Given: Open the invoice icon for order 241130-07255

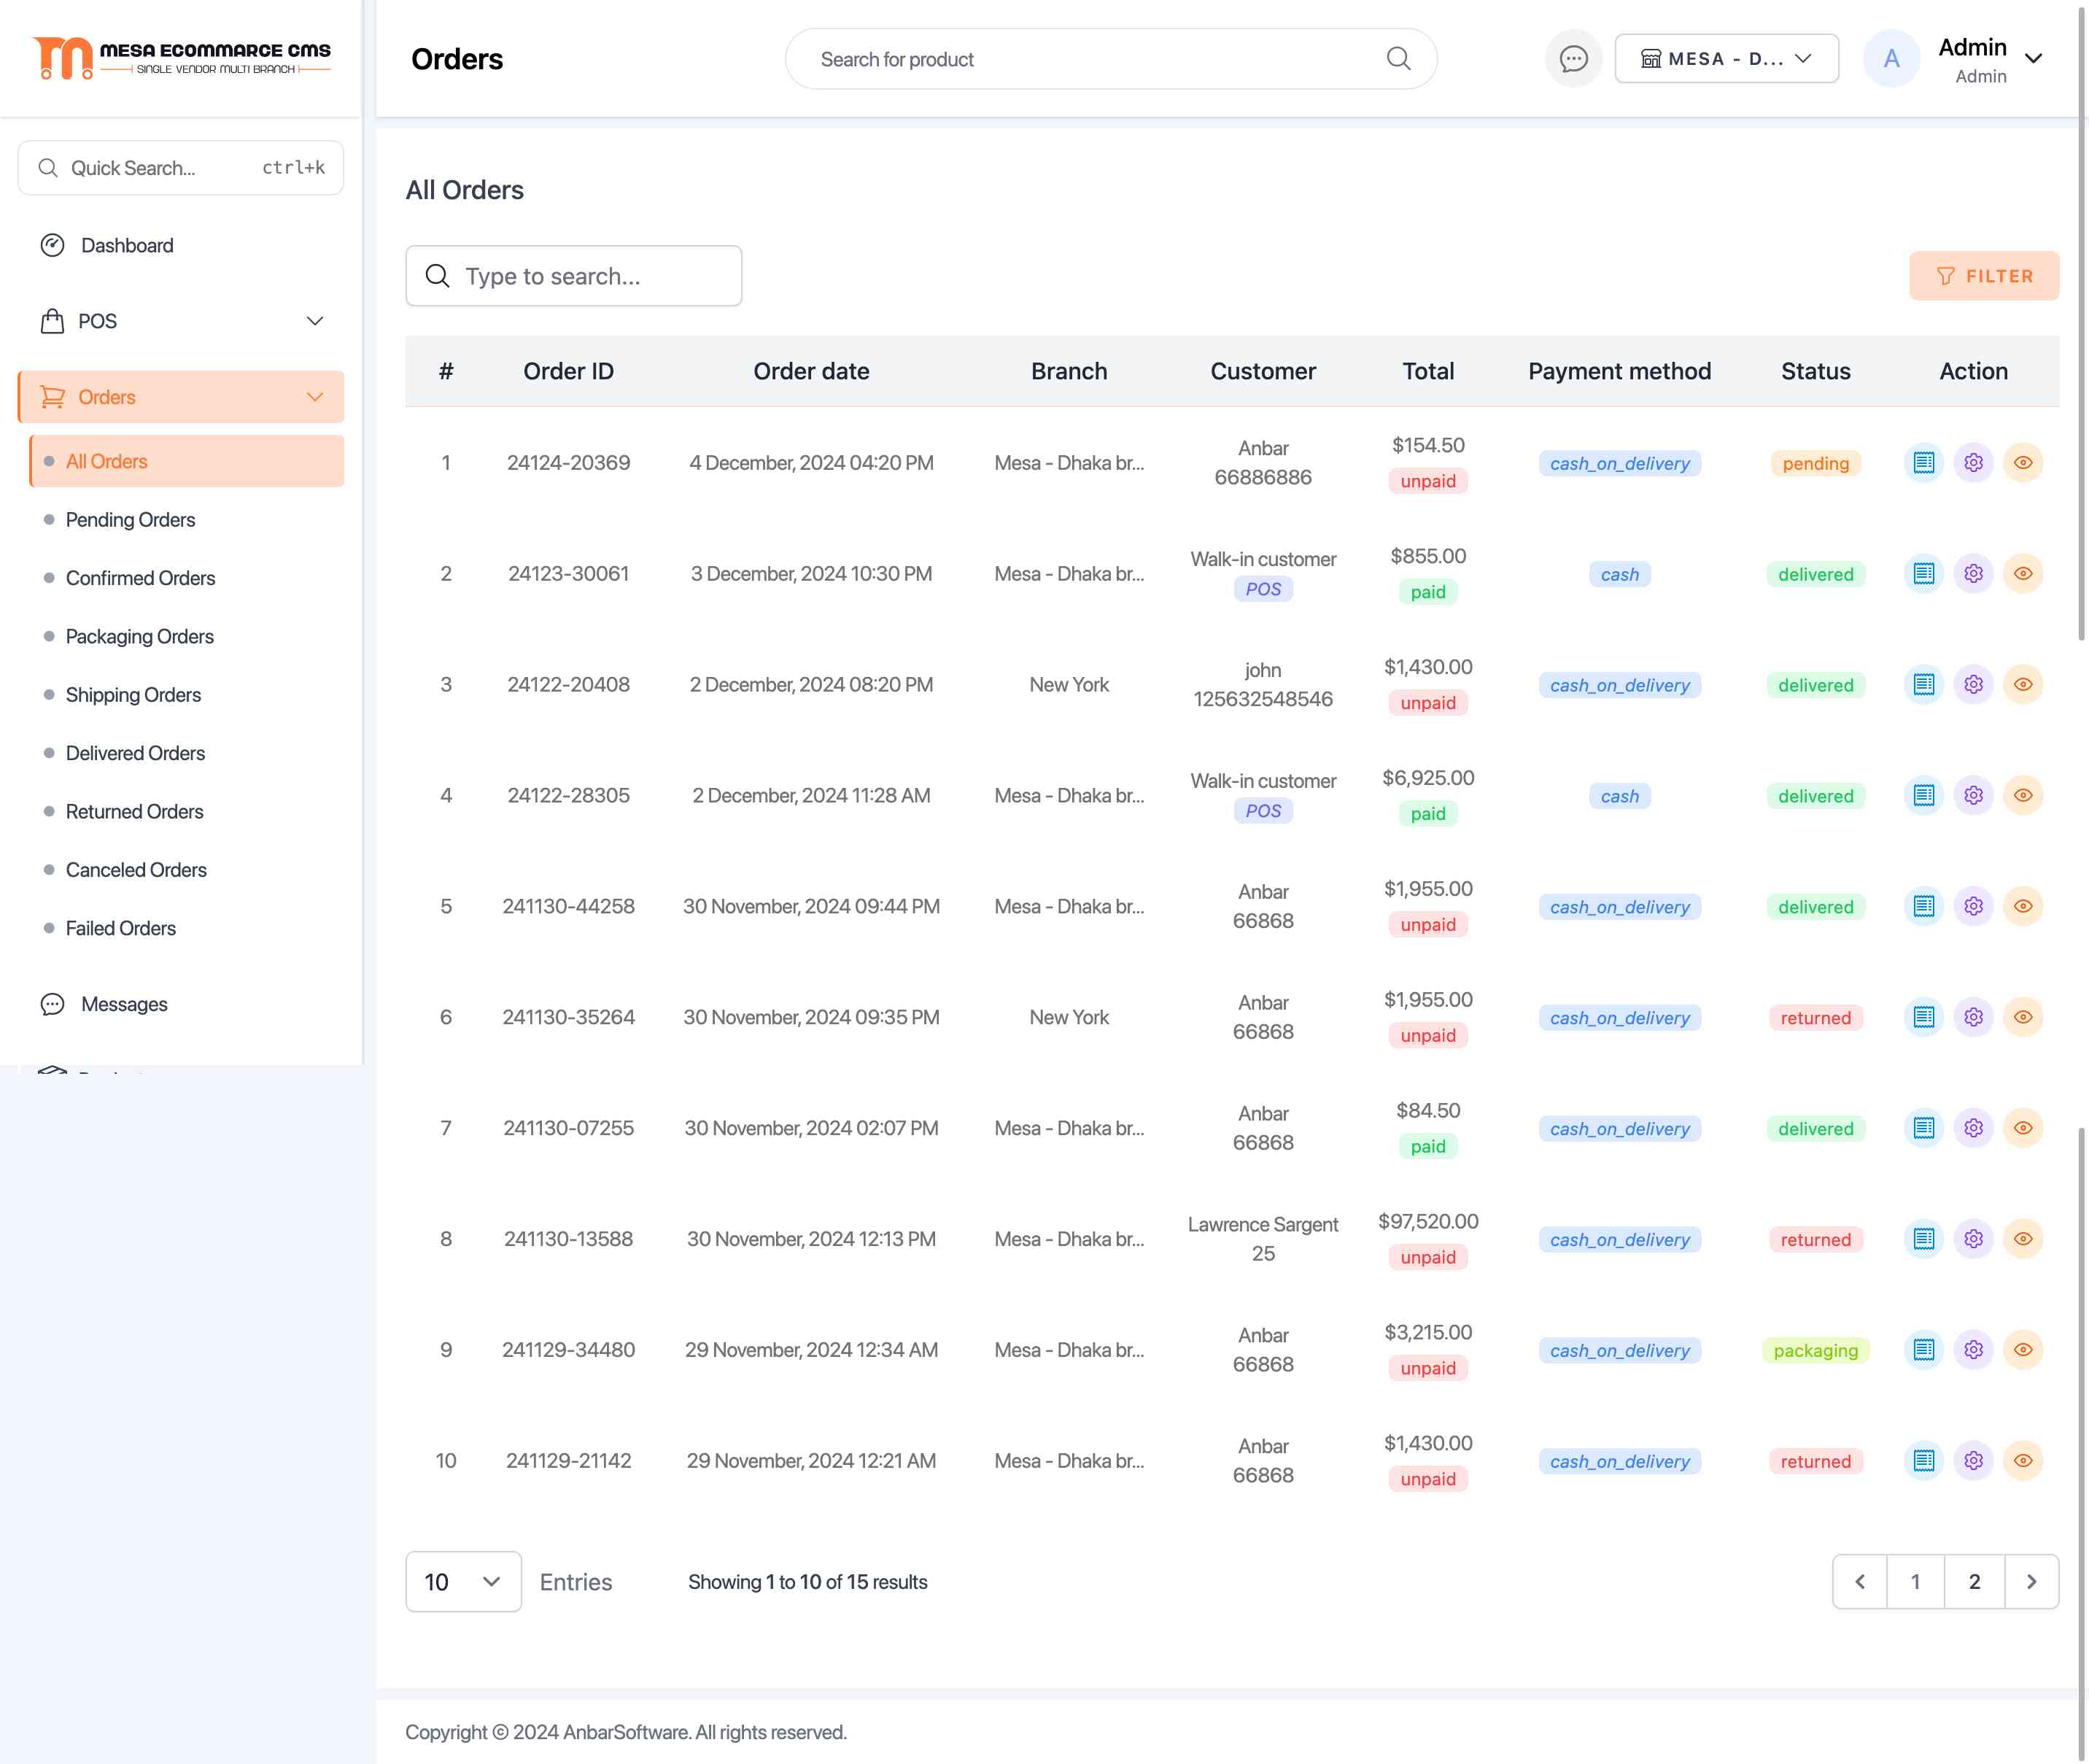Looking at the screenshot, I should pos(1923,1129).
